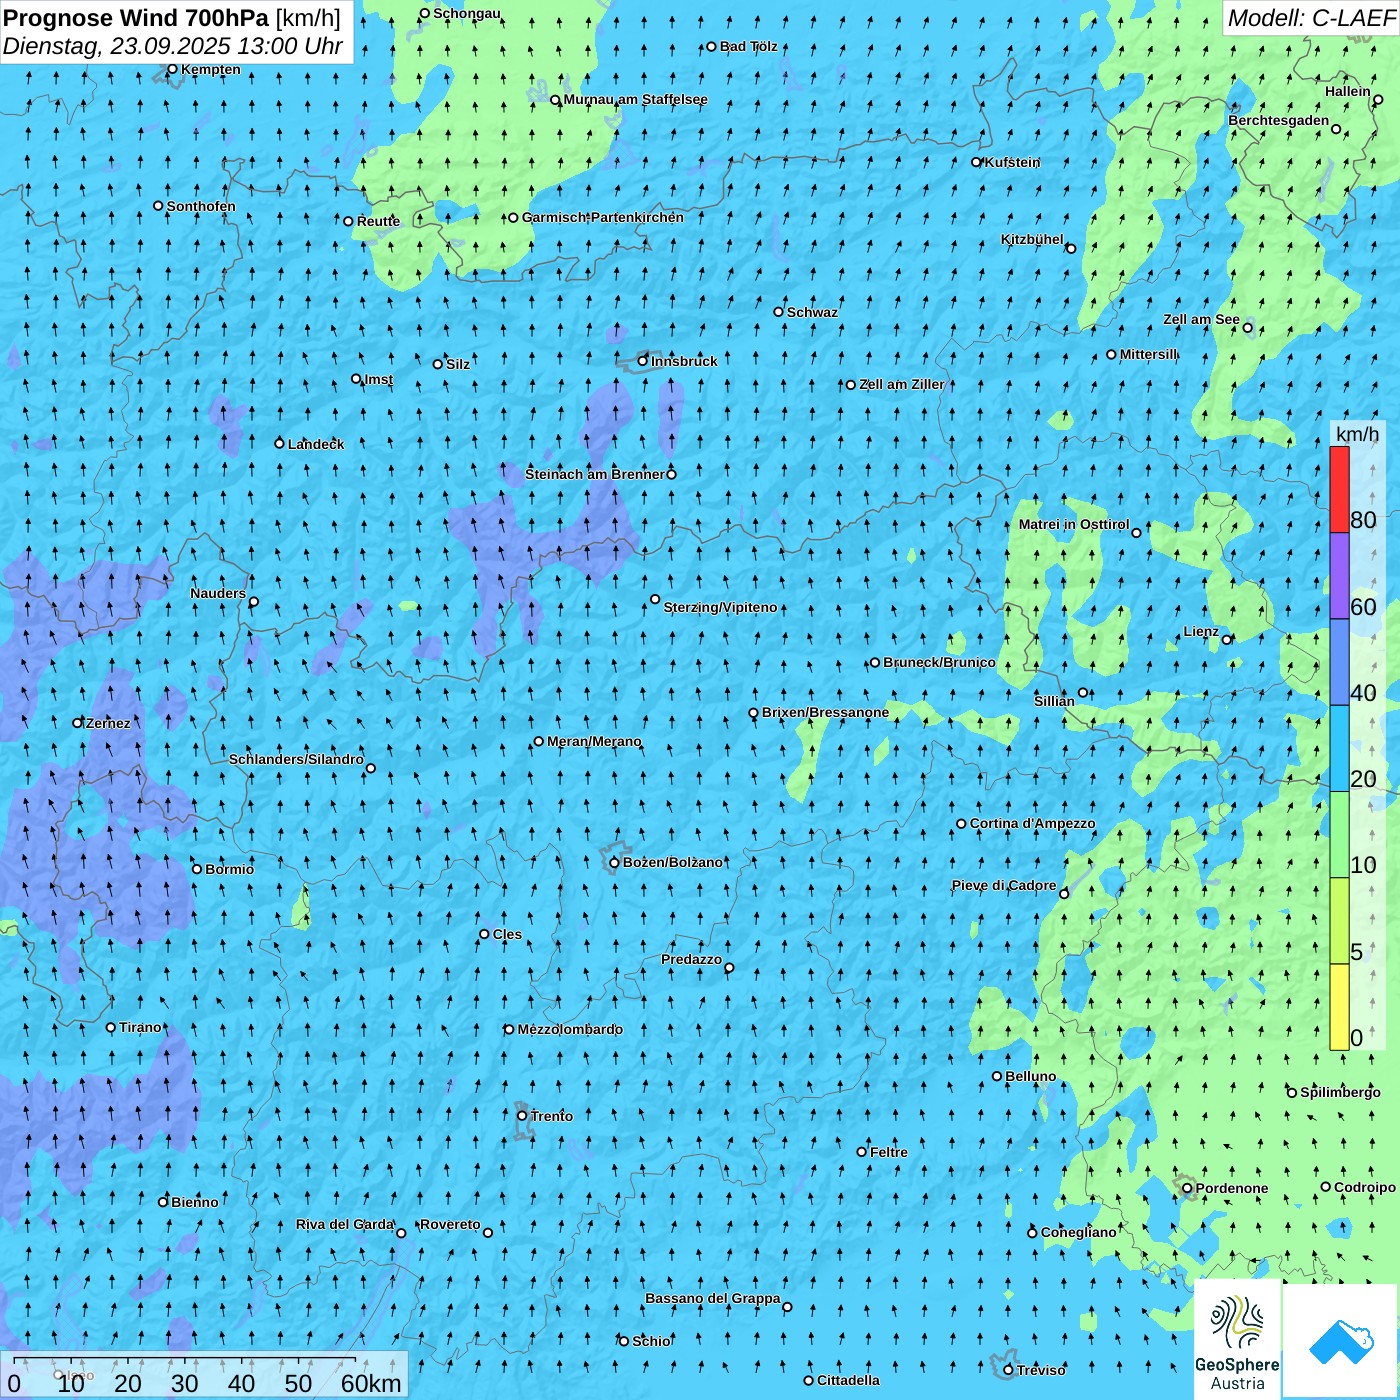Click the Brixen/Bressanone label

coord(825,712)
